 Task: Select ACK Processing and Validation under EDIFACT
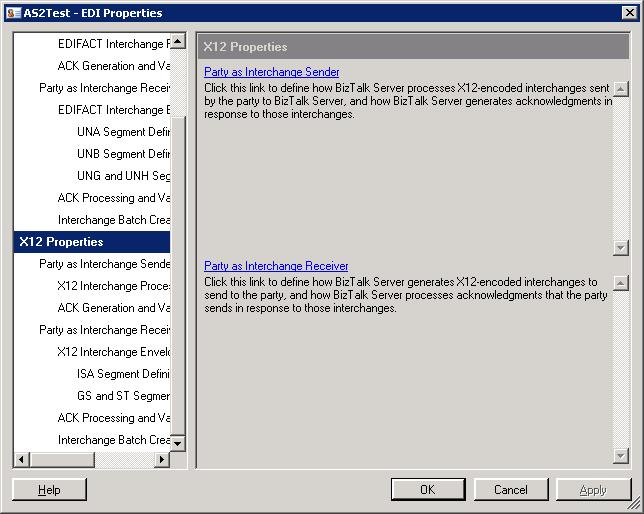(x=114, y=198)
